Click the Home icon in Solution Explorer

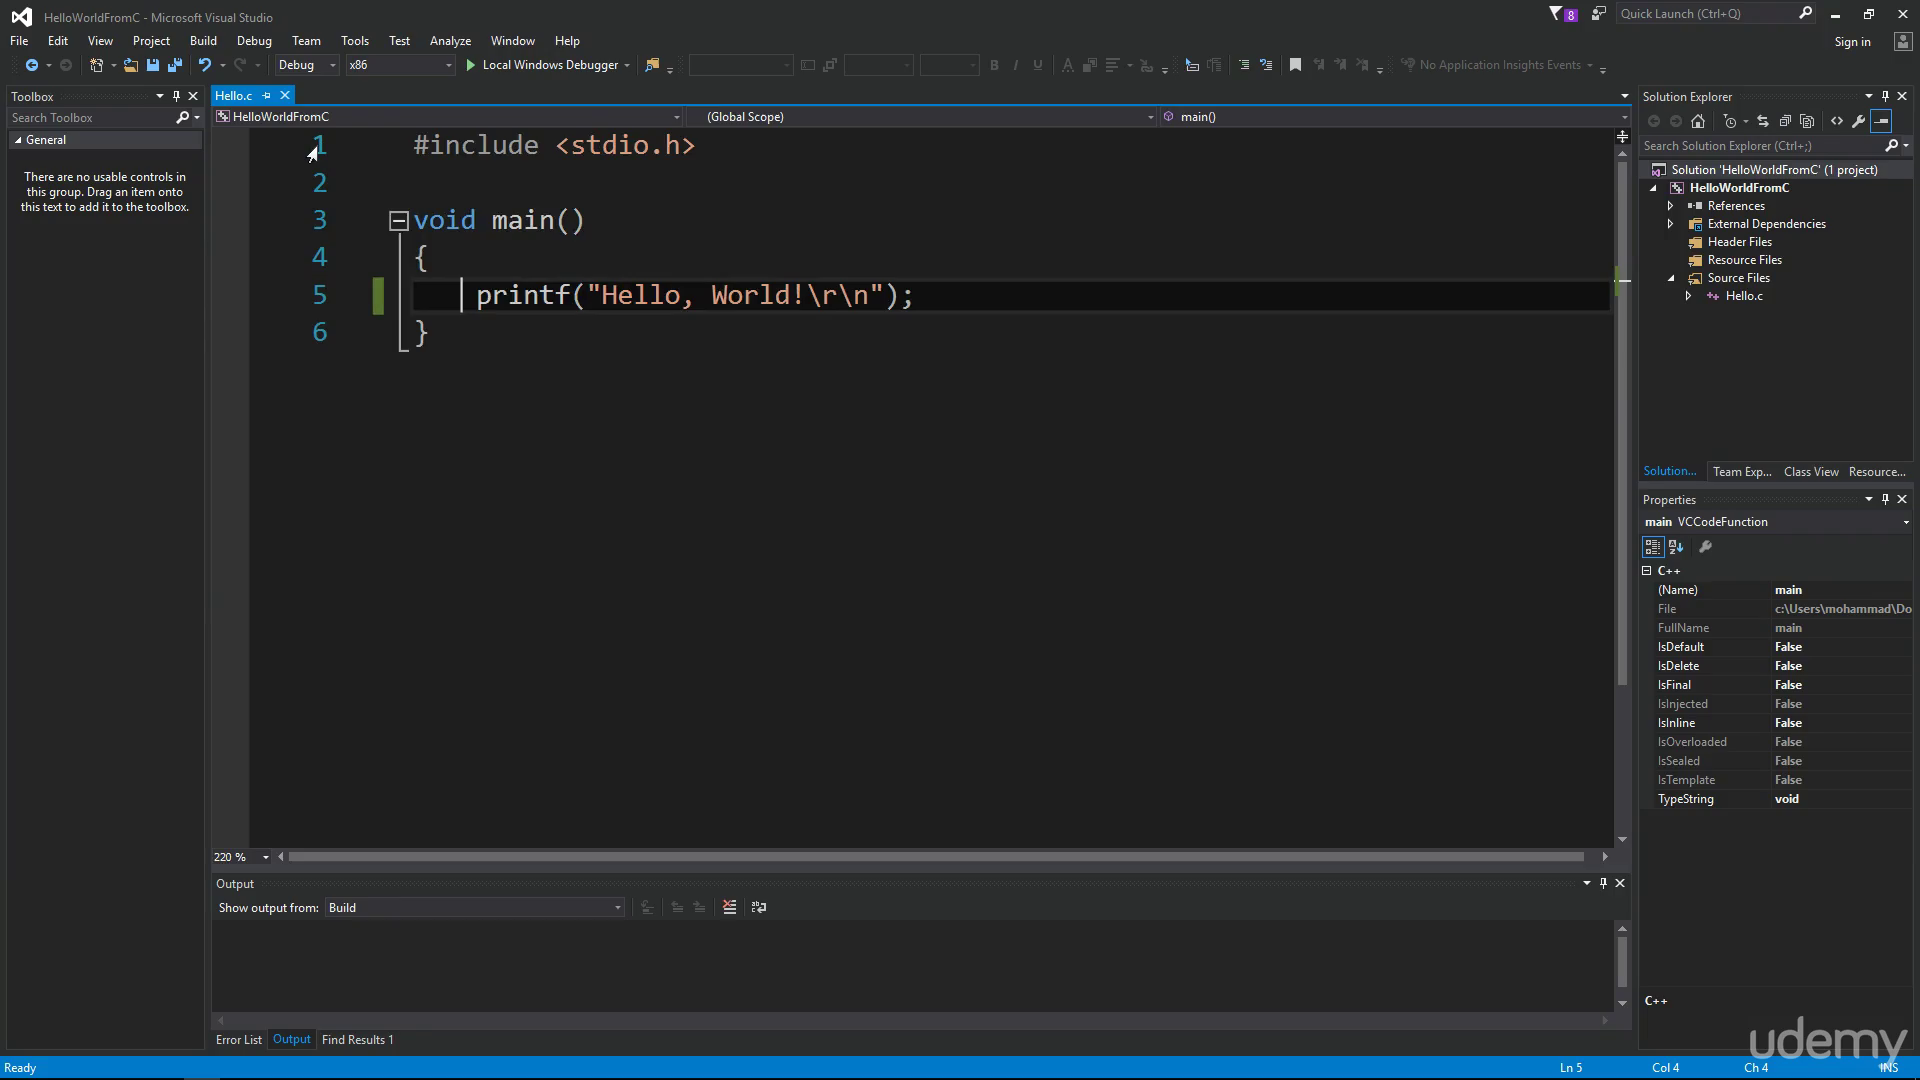tap(1698, 121)
